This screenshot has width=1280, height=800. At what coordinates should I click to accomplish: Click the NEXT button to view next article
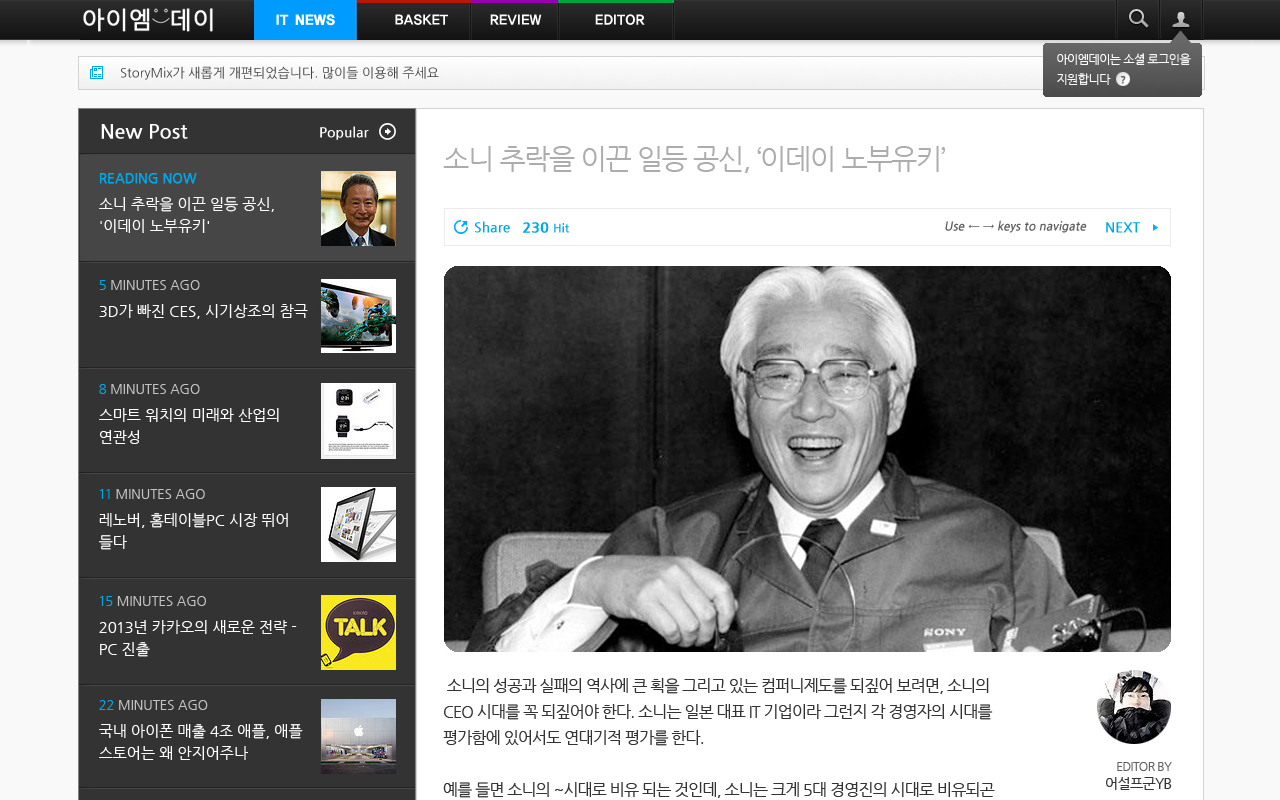(x=1122, y=227)
